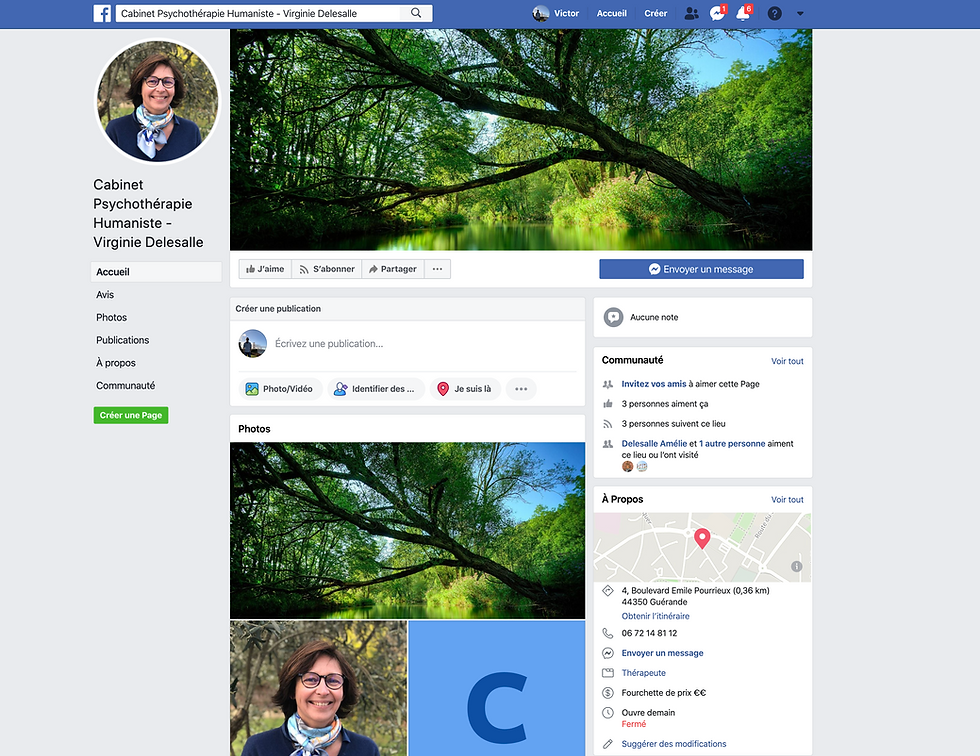The height and width of the screenshot is (756, 980).
Task: Click the map info icon
Action: 796,567
